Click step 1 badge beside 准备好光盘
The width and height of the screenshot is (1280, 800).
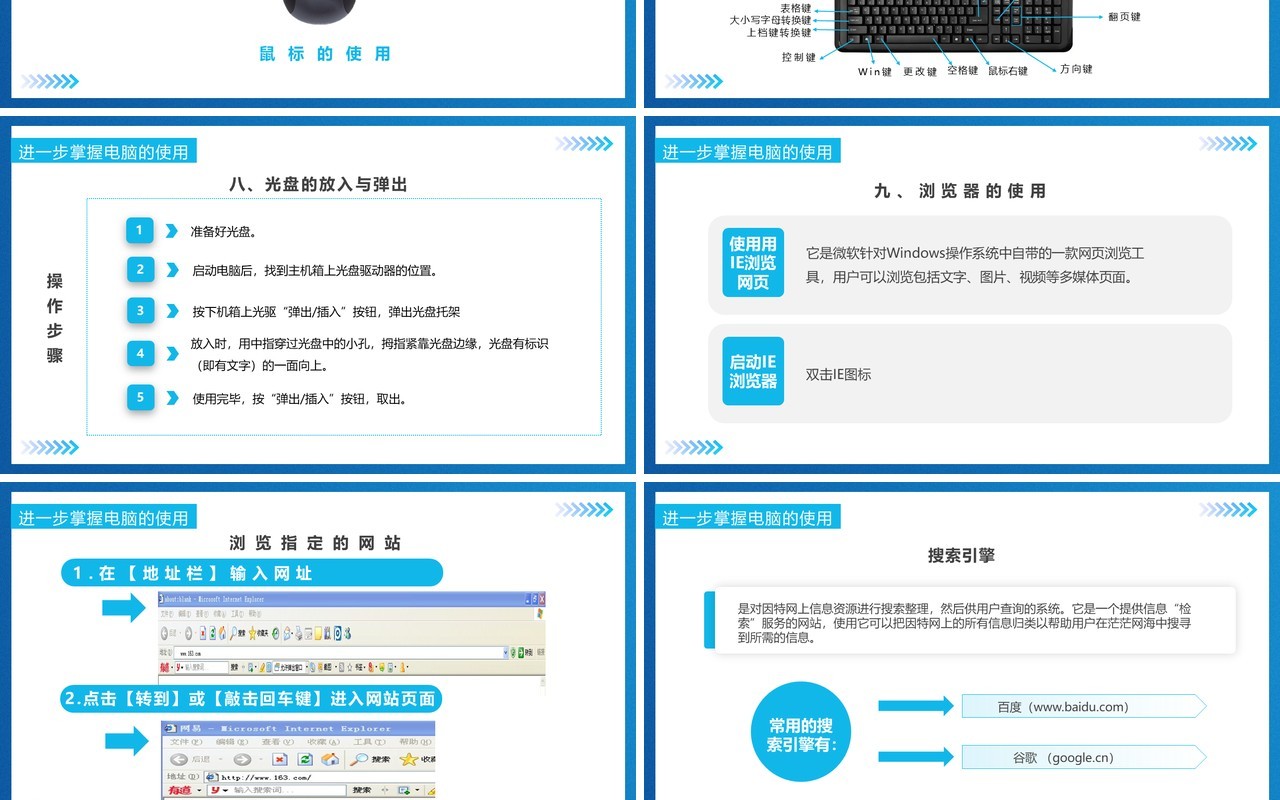(x=140, y=230)
